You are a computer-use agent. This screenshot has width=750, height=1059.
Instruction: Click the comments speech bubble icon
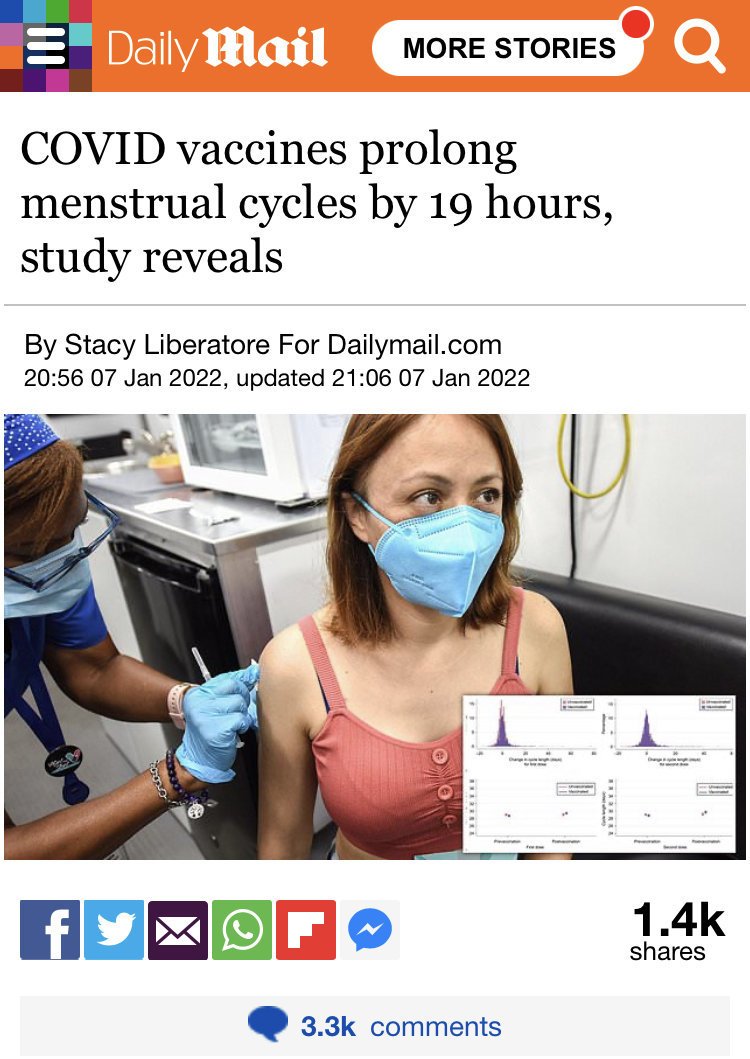click(268, 1024)
